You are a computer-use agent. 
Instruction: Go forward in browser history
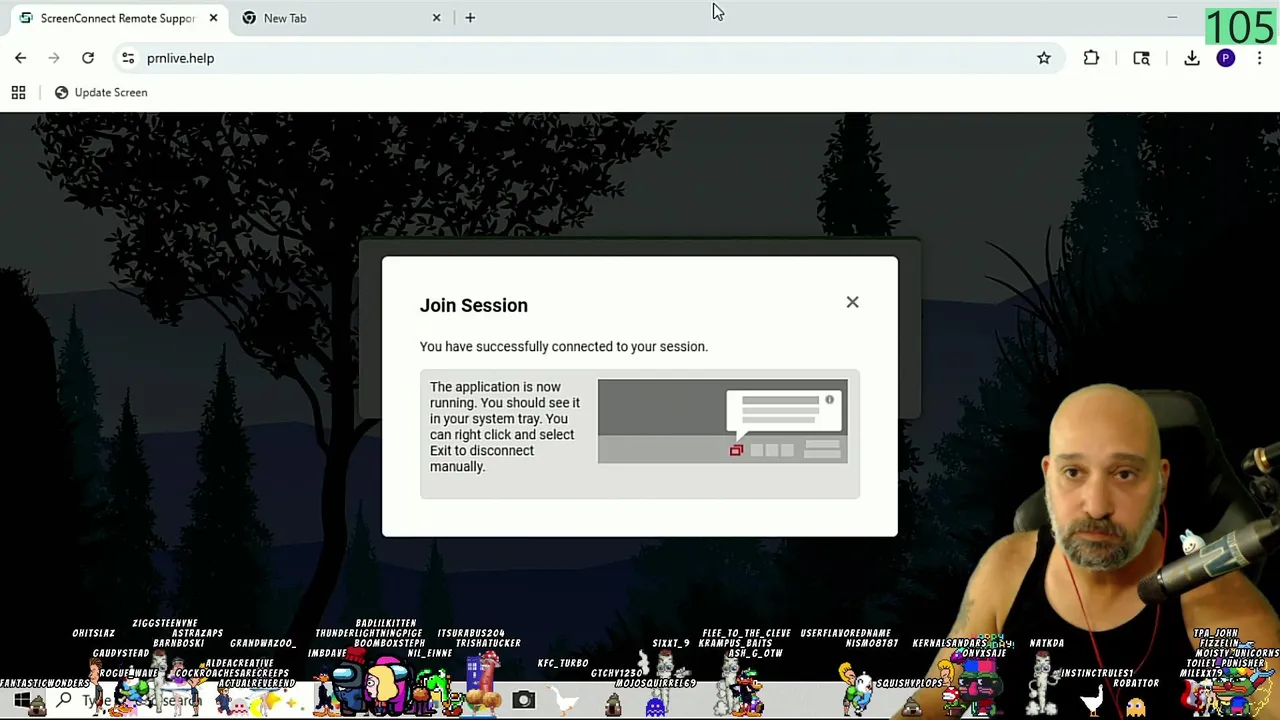54,58
